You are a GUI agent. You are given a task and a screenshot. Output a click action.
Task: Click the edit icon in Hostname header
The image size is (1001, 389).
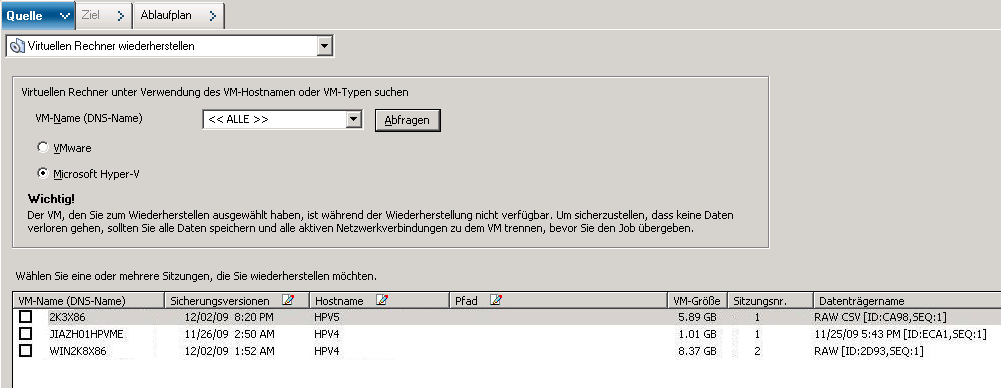(382, 300)
